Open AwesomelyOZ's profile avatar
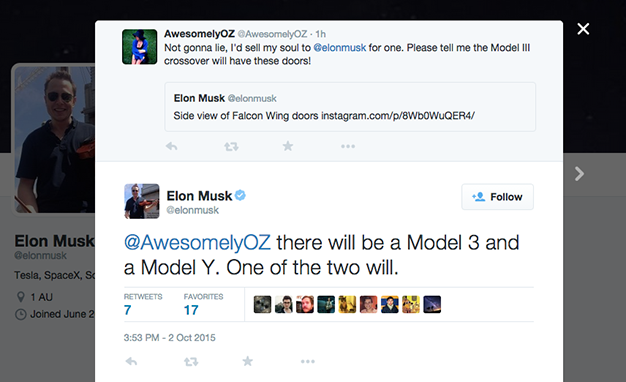 coord(140,47)
